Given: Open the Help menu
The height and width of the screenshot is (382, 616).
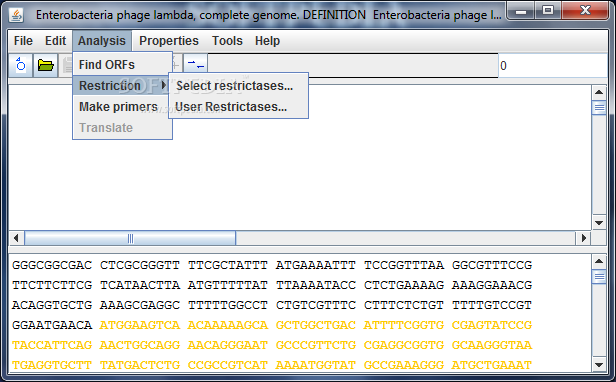Looking at the screenshot, I should (268, 41).
